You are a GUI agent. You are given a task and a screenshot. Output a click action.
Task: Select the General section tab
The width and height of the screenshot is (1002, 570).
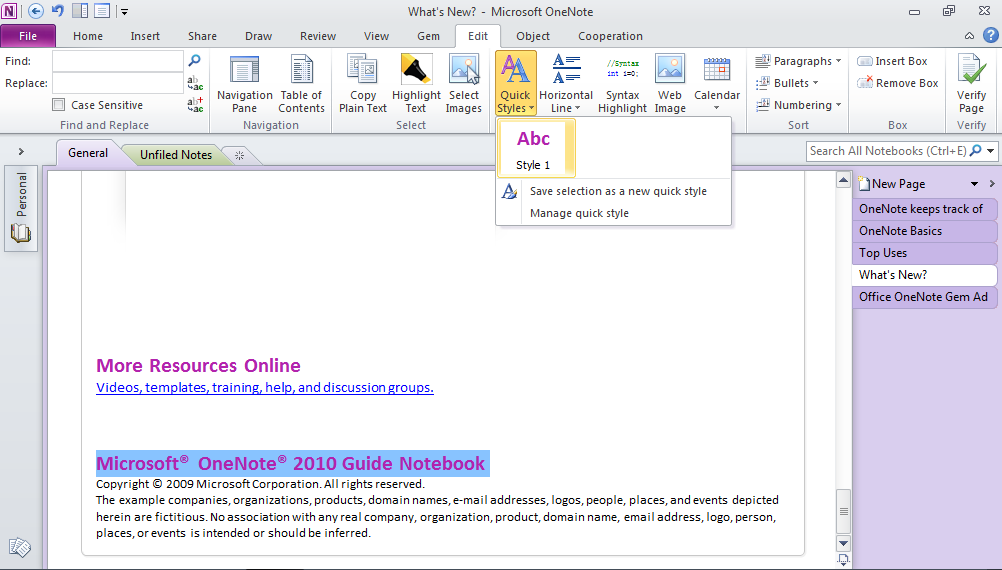pos(88,153)
